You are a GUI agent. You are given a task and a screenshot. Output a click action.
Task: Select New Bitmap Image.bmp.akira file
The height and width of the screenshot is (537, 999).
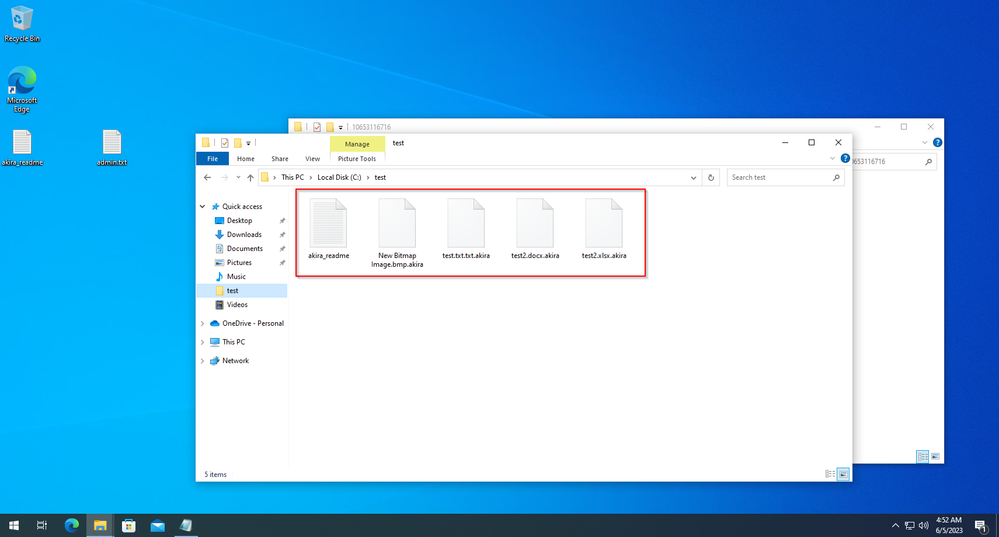[397, 233]
